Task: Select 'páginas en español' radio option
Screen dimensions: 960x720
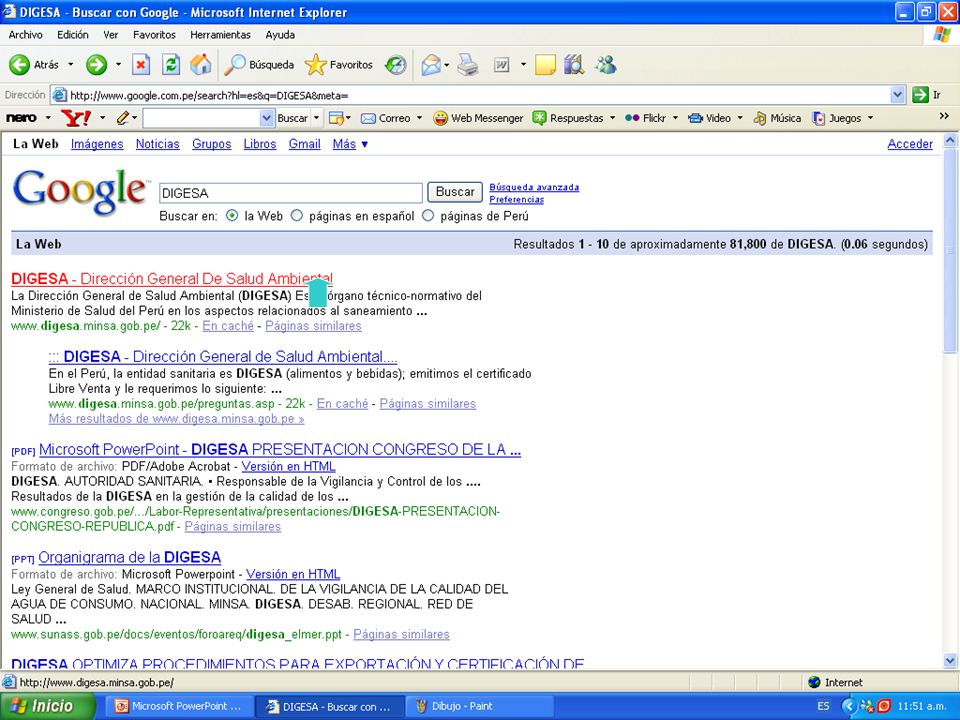Action: click(x=297, y=216)
